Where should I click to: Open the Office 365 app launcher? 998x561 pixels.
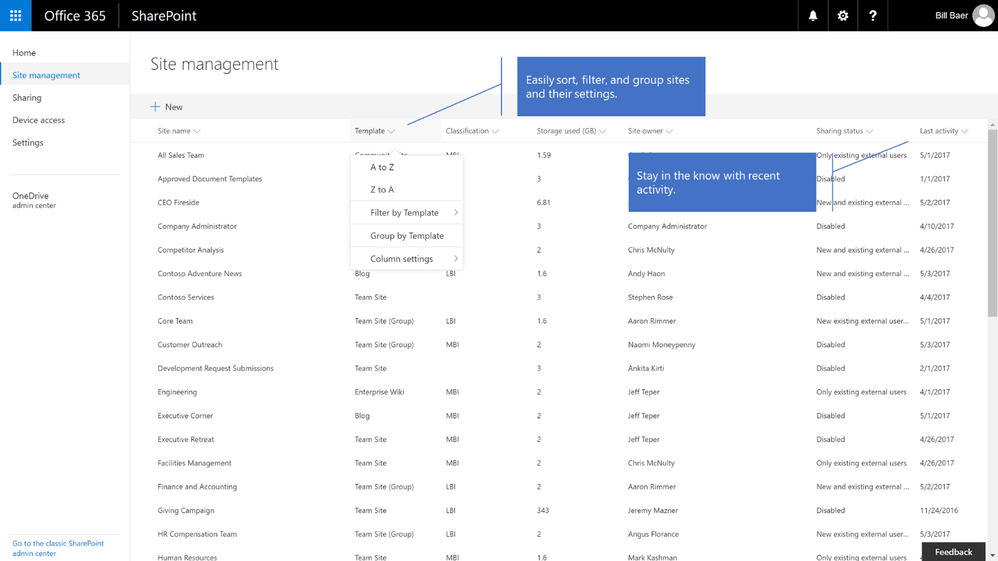15,15
